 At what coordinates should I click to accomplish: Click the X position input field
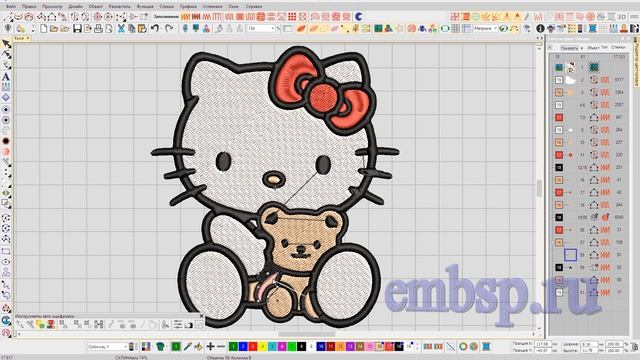coord(542,344)
